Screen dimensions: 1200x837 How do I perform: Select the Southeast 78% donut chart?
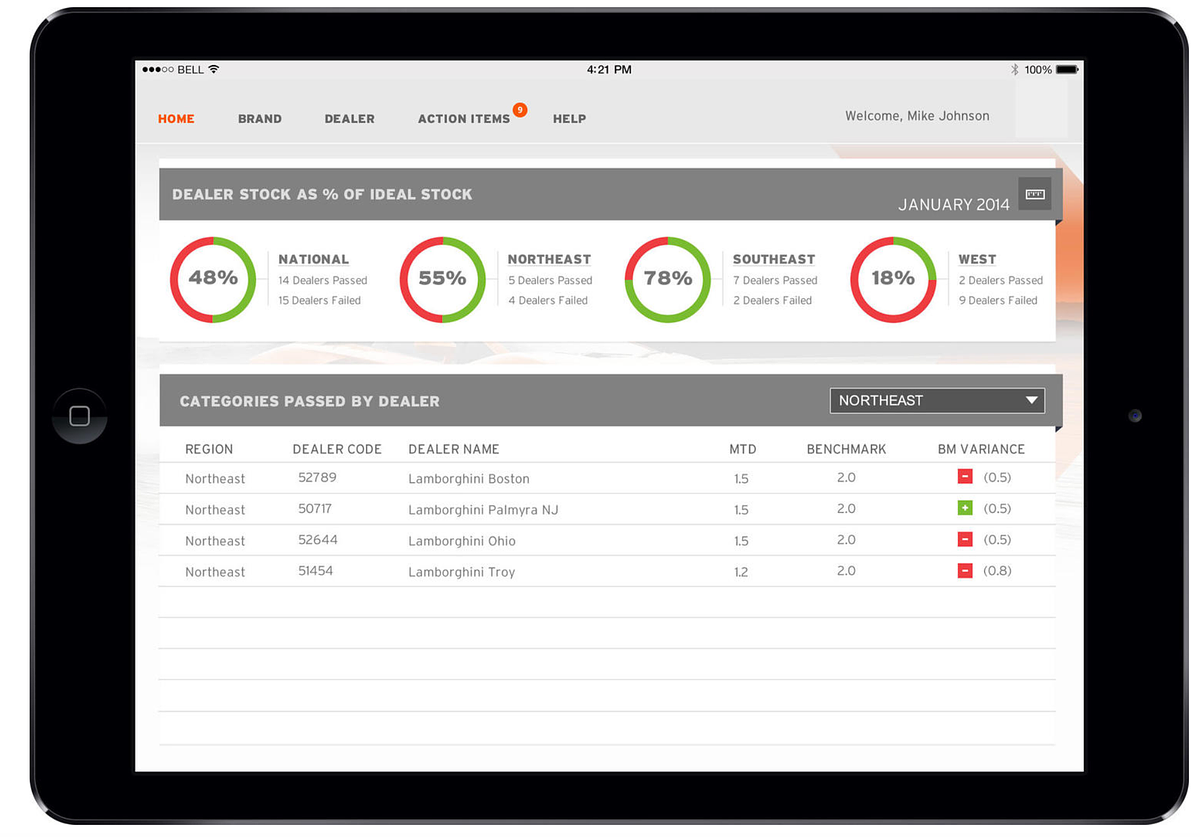667,279
